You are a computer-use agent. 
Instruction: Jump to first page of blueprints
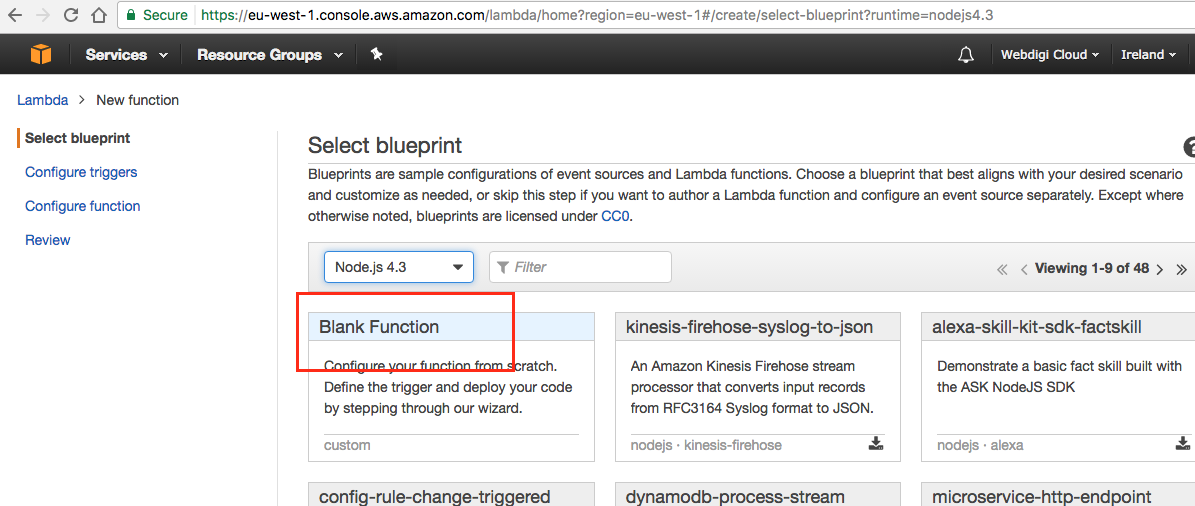click(x=1002, y=269)
